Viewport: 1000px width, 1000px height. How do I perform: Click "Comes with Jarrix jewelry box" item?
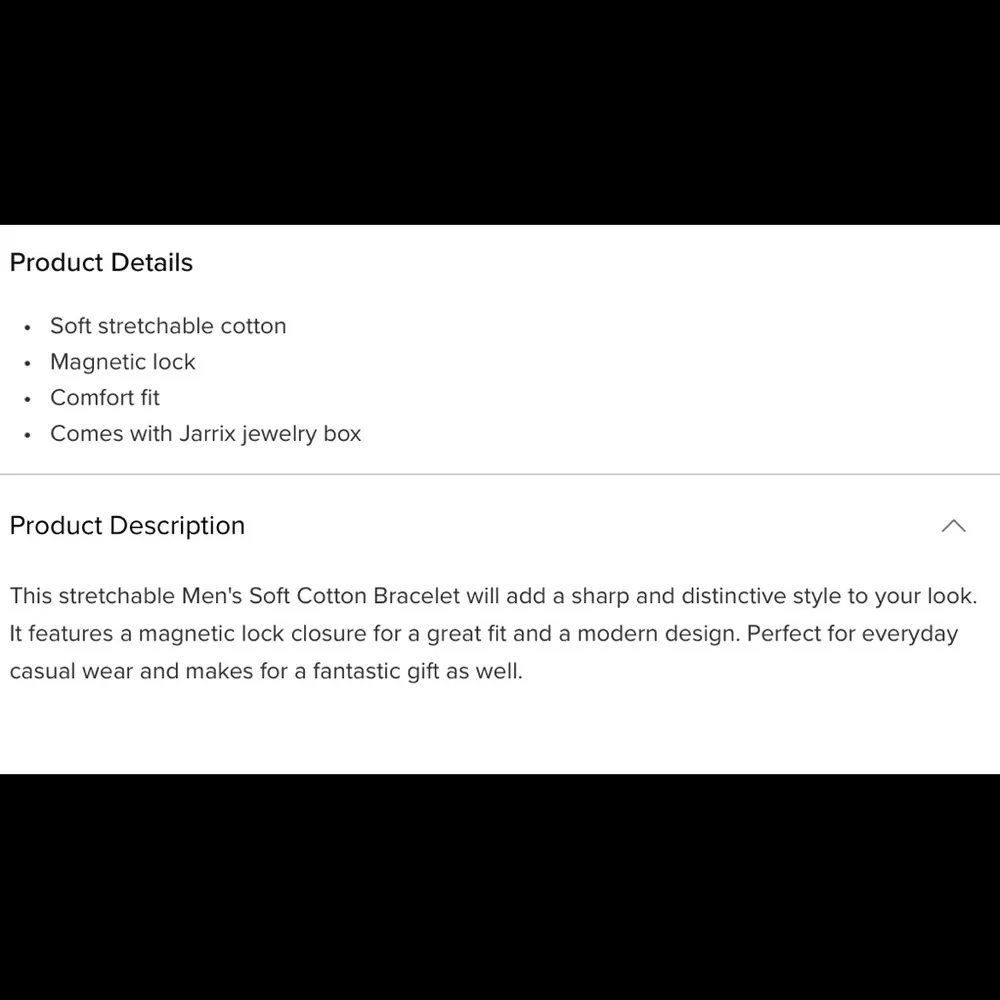click(205, 434)
